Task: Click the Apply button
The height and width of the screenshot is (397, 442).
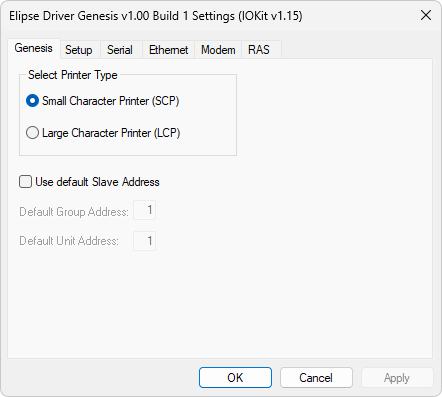Action: click(x=397, y=378)
